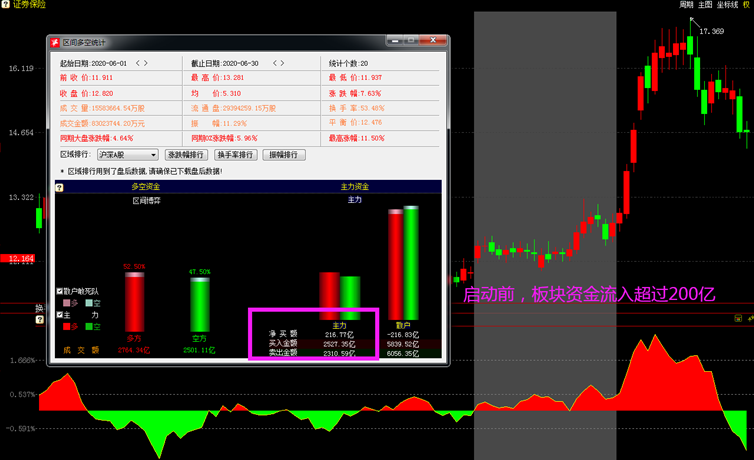Click next arrow beside 起始日期
754x460 pixels.
click(x=146, y=63)
